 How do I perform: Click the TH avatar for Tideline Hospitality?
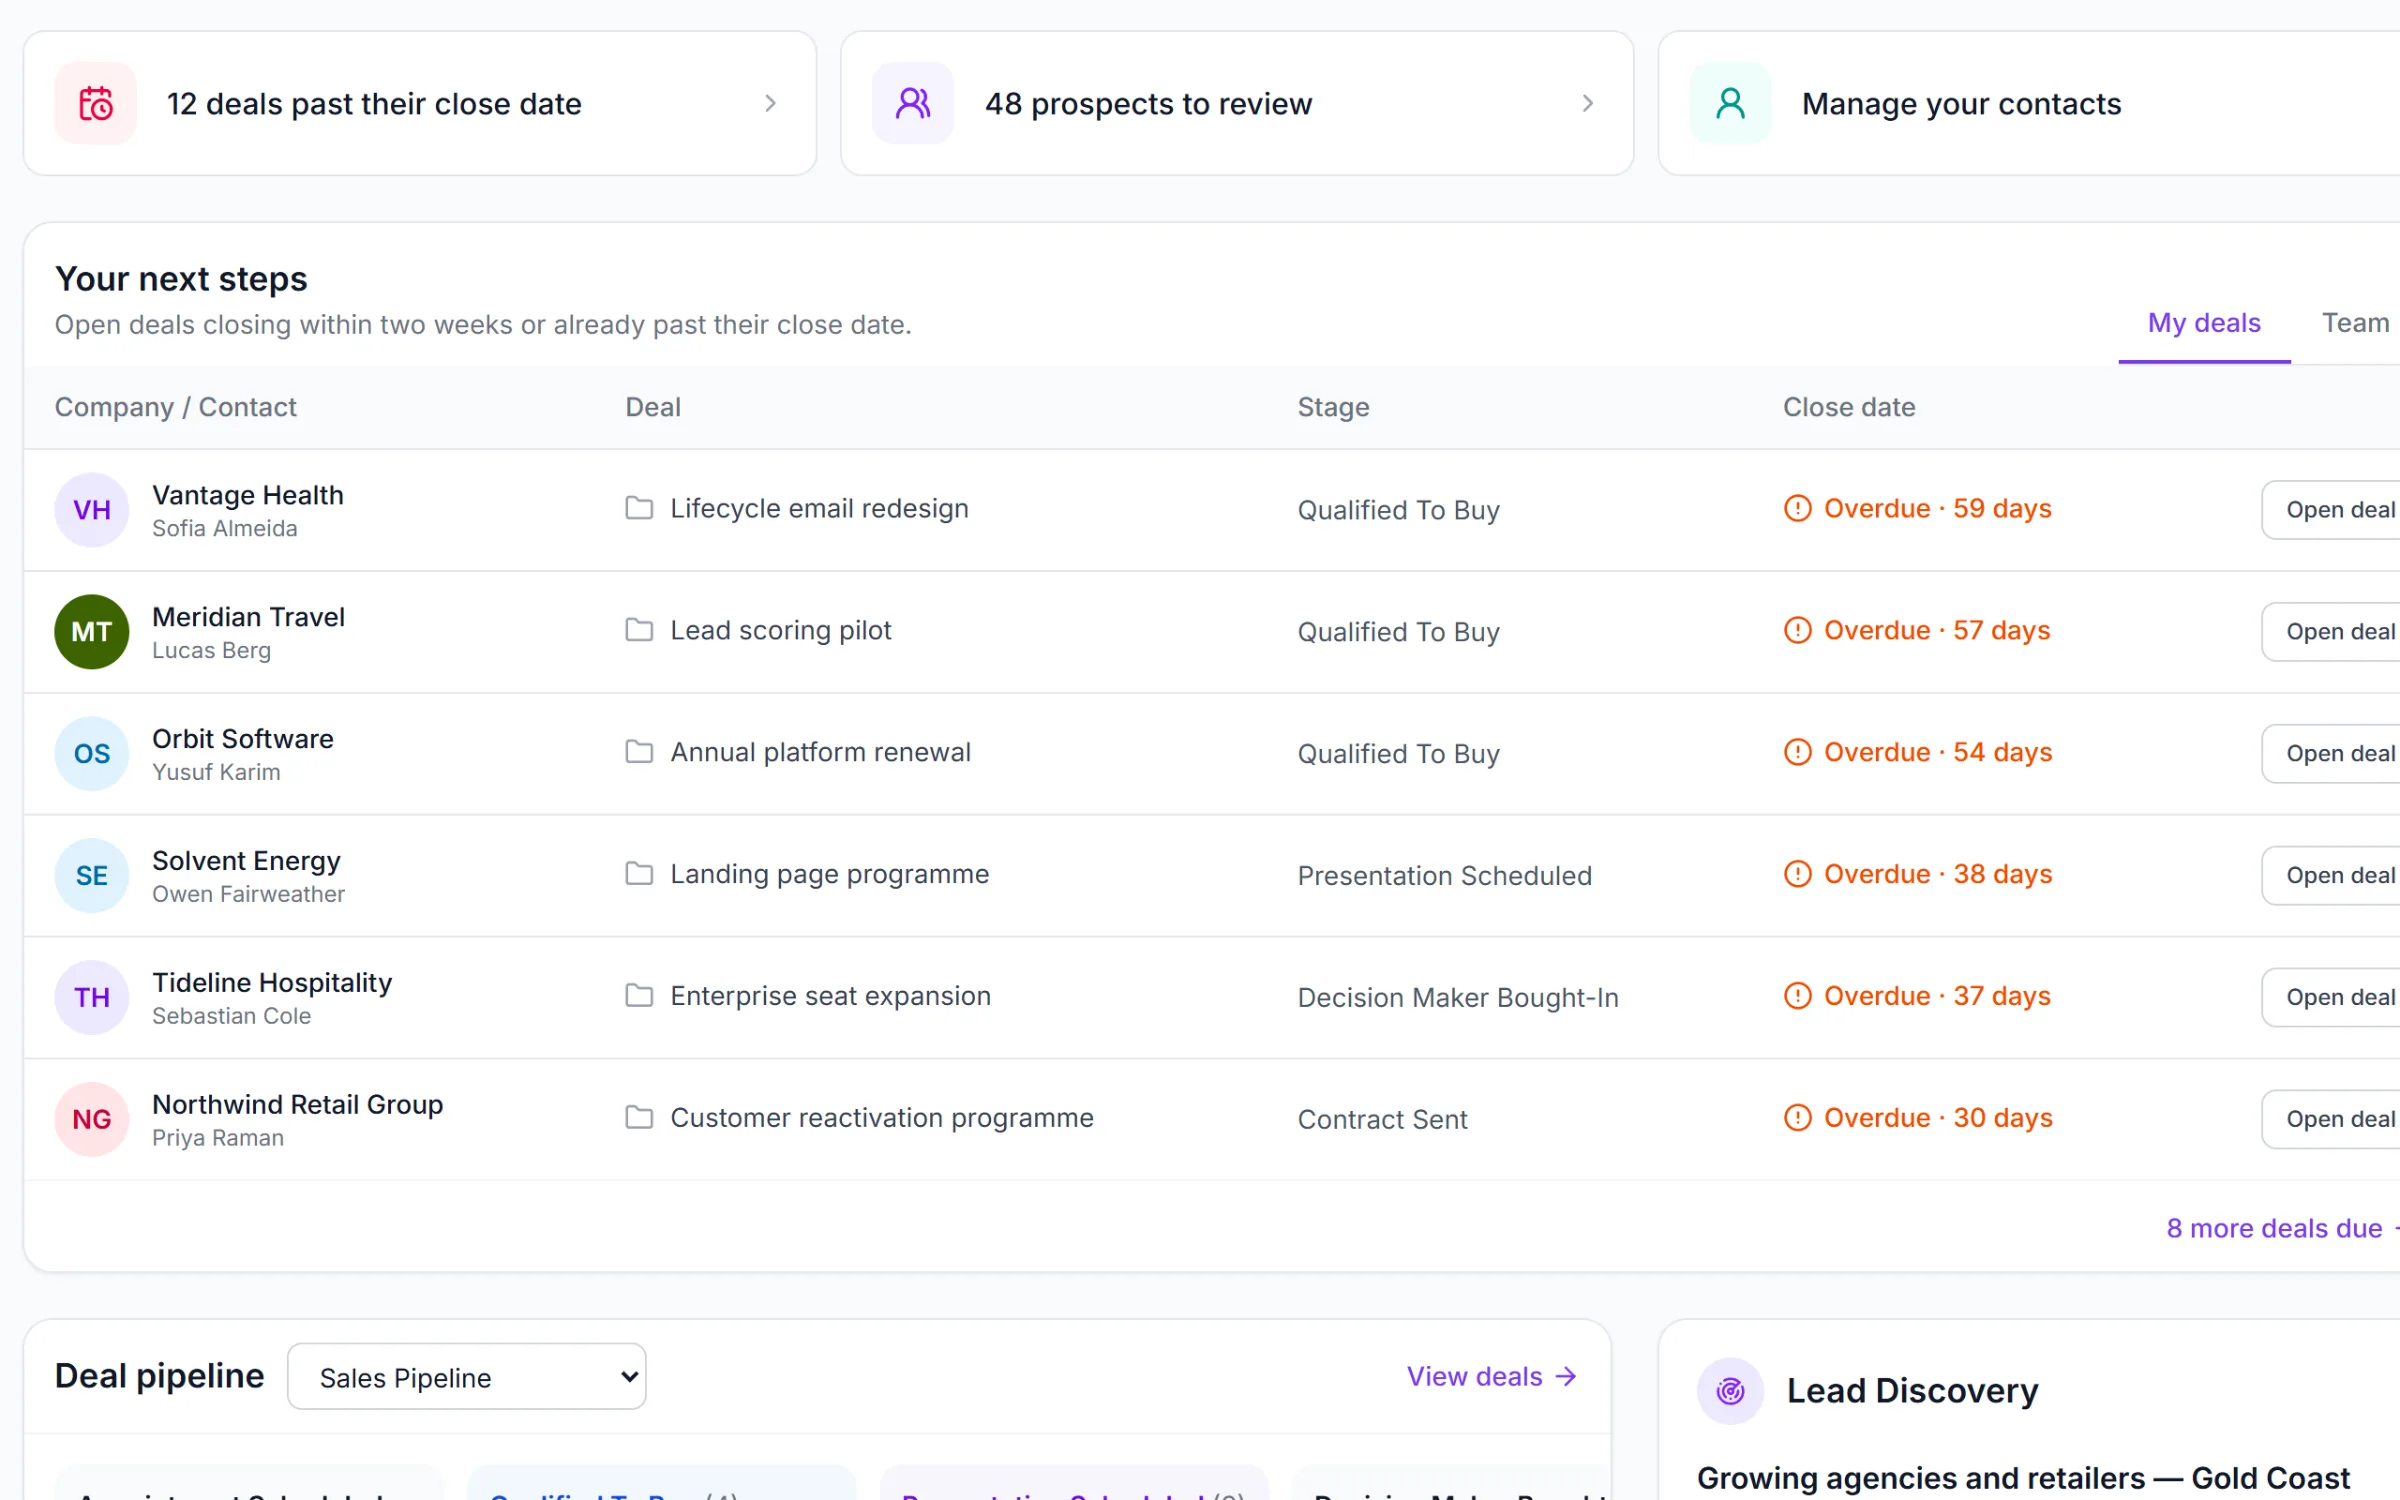click(92, 998)
